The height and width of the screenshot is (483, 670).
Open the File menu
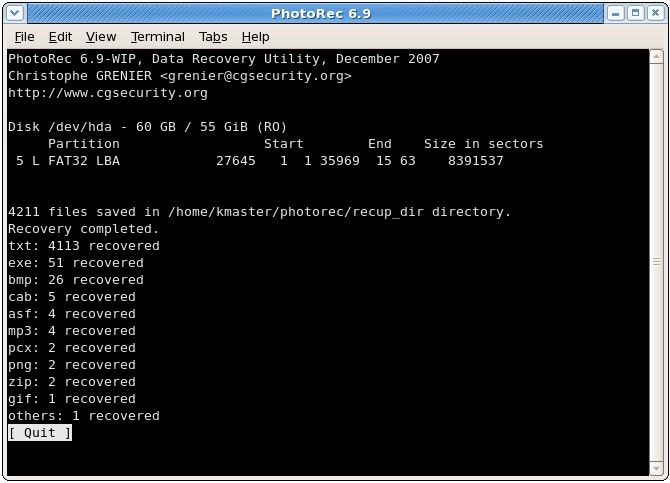click(24, 37)
